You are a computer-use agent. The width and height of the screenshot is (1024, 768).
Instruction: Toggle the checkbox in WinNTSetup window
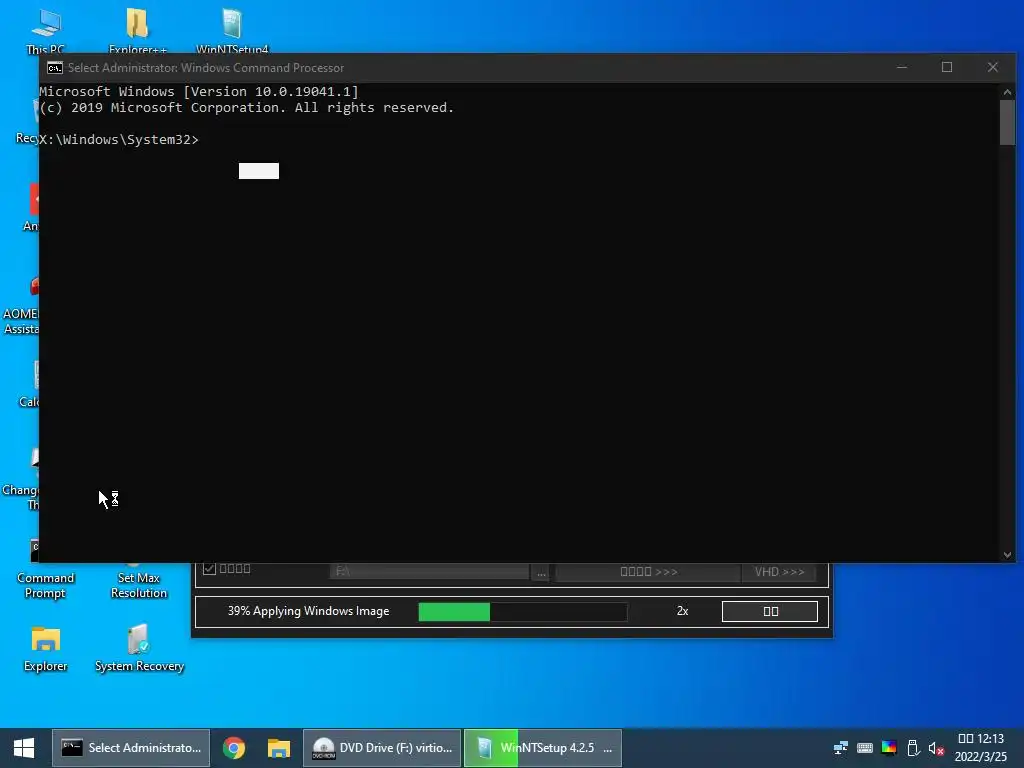(x=209, y=568)
